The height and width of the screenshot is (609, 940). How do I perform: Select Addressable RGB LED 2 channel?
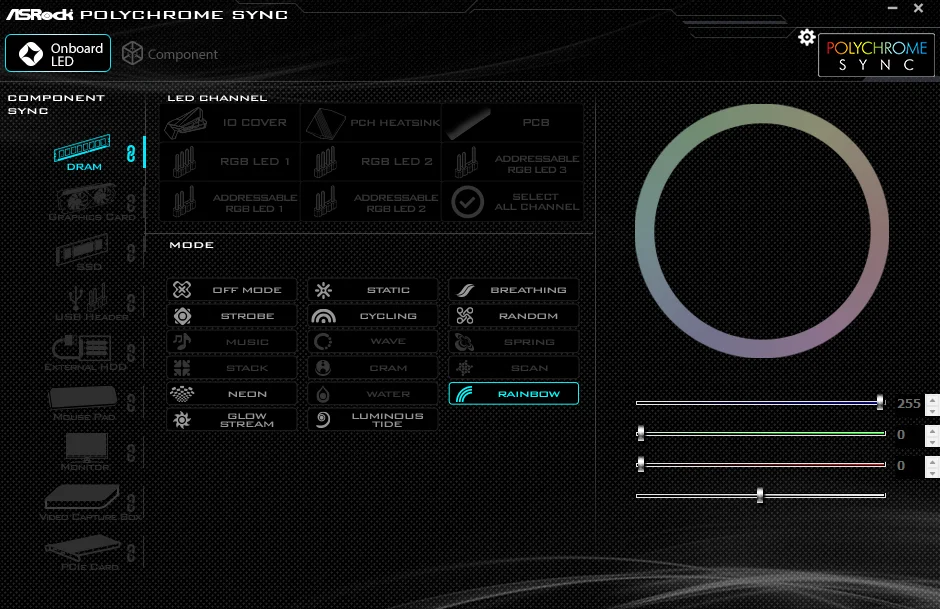pyautogui.click(x=371, y=201)
